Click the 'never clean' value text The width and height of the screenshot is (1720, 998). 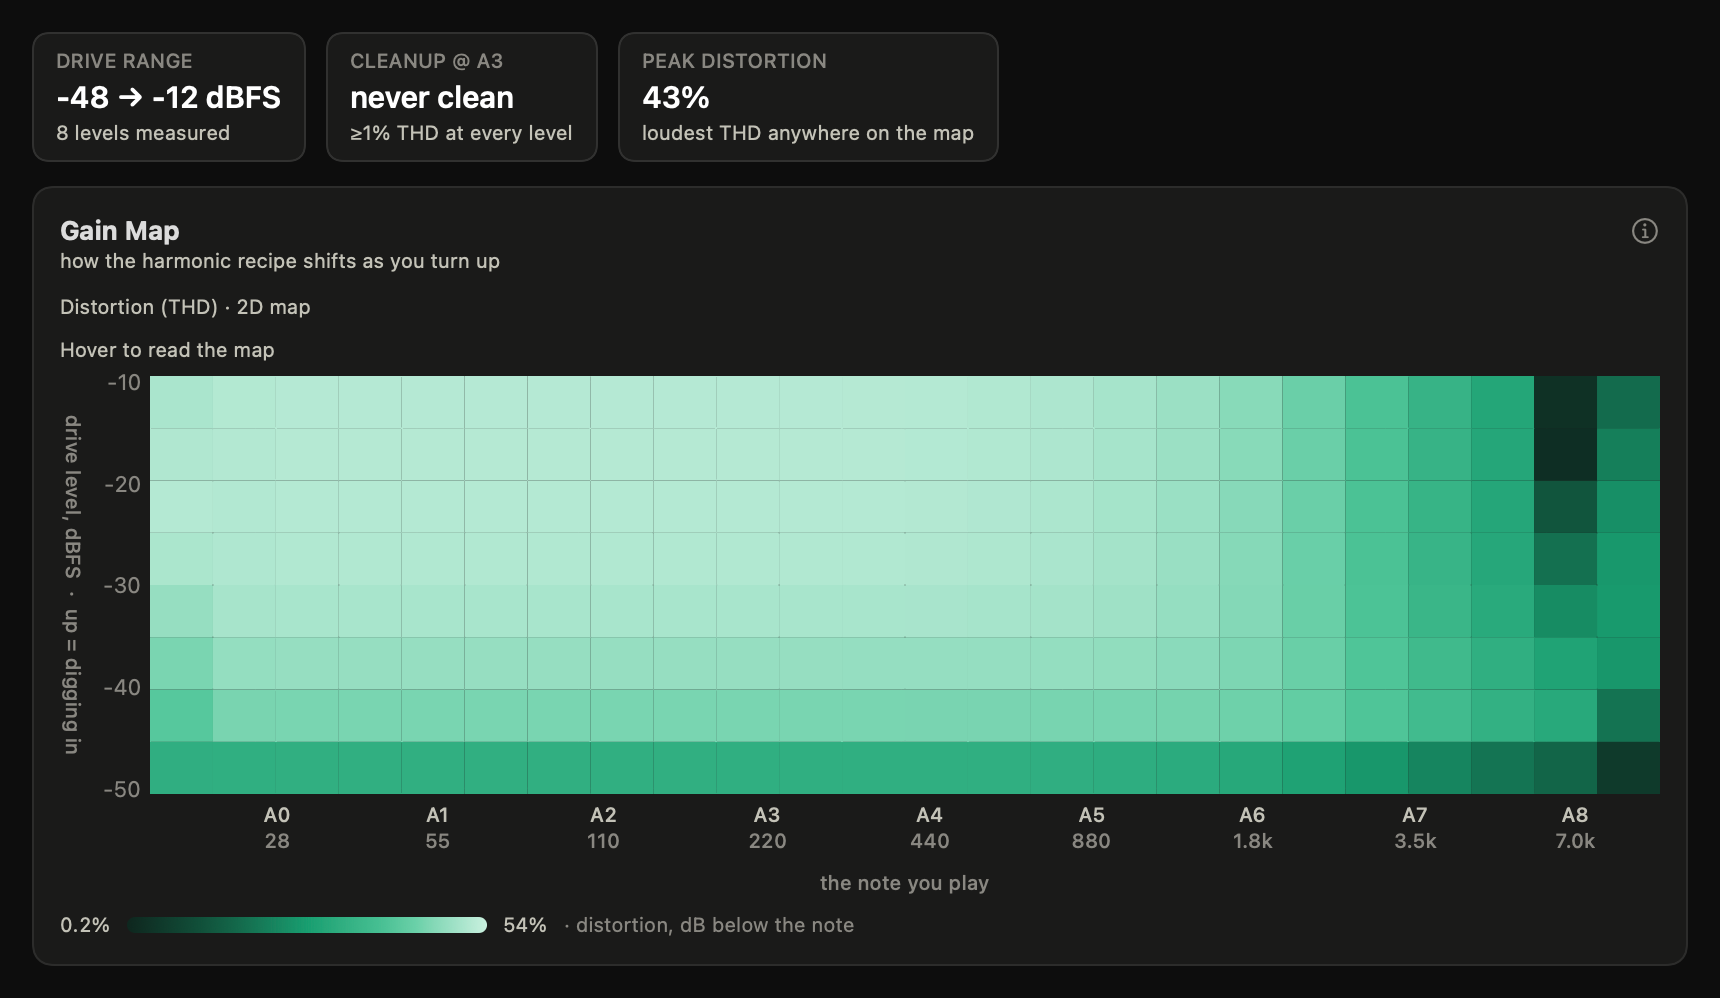(432, 97)
